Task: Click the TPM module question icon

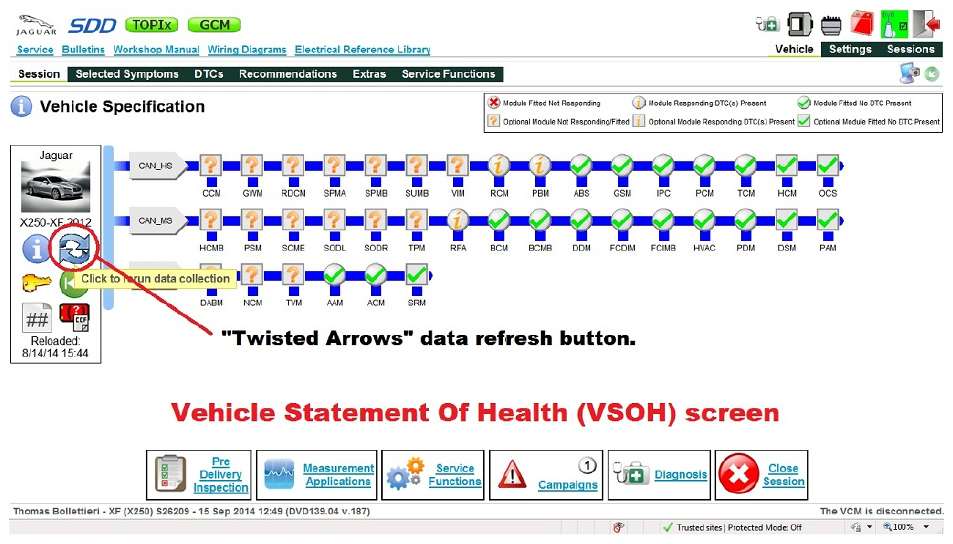Action: coord(416,220)
